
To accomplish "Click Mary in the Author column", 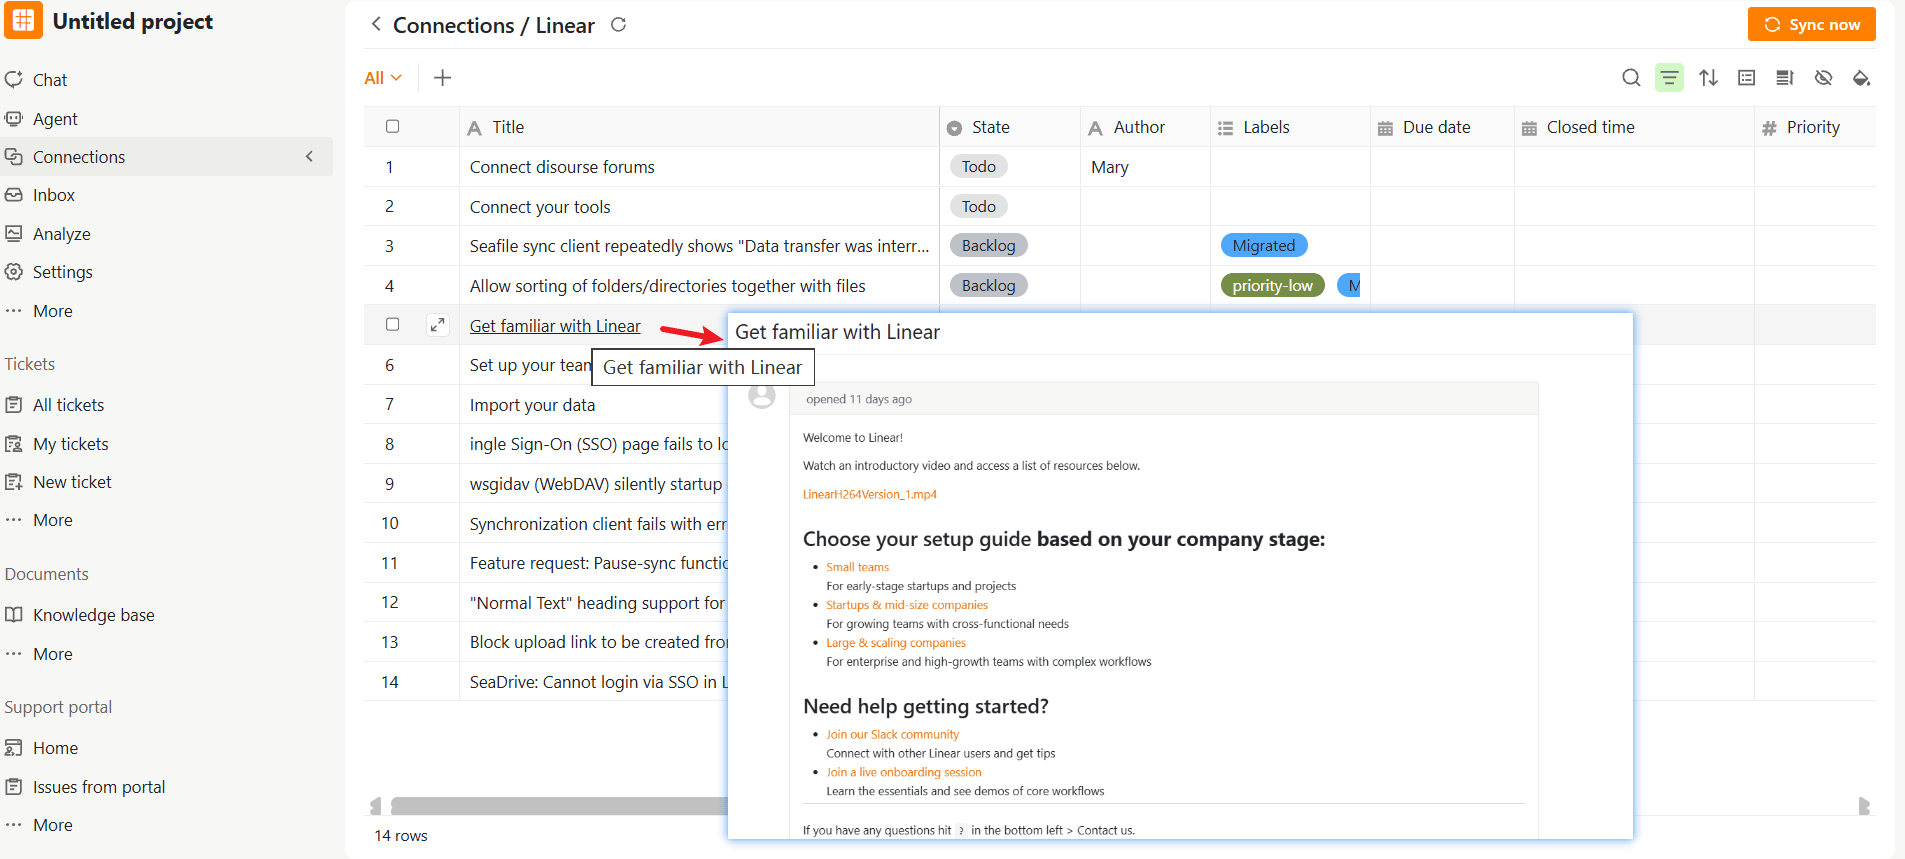I will 1109,167.
